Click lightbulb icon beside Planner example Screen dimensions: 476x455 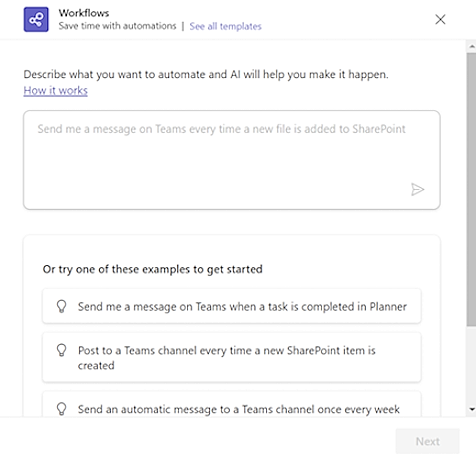61,306
